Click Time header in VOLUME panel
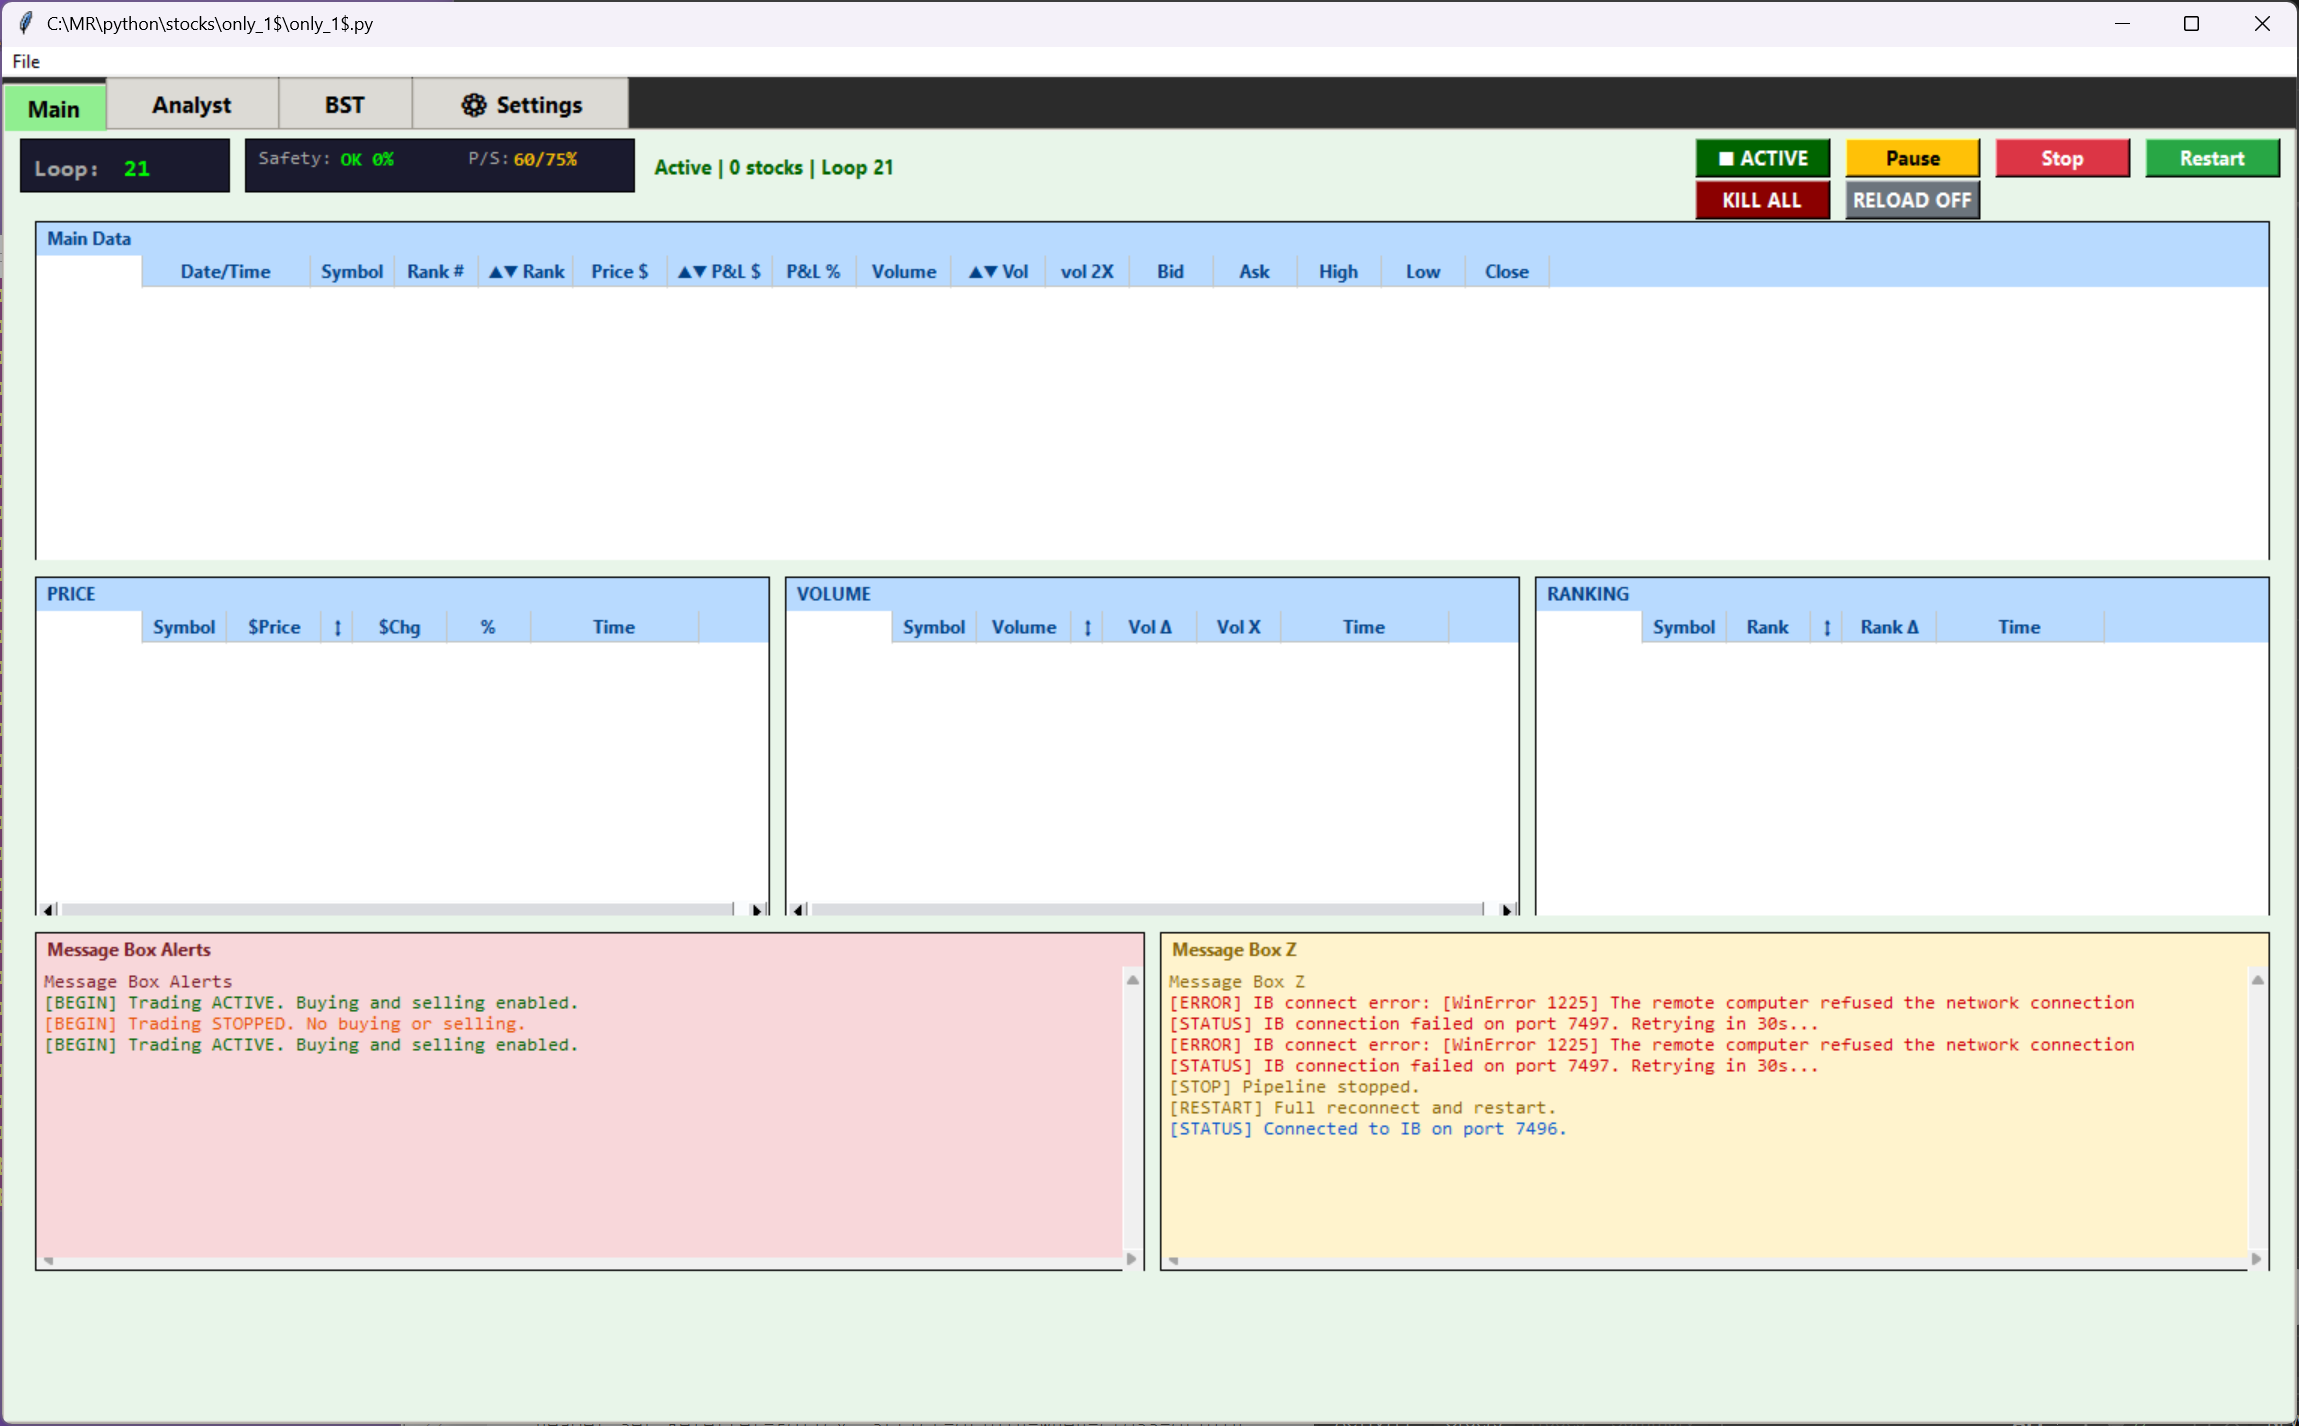This screenshot has width=2299, height=1426. [x=1364, y=627]
